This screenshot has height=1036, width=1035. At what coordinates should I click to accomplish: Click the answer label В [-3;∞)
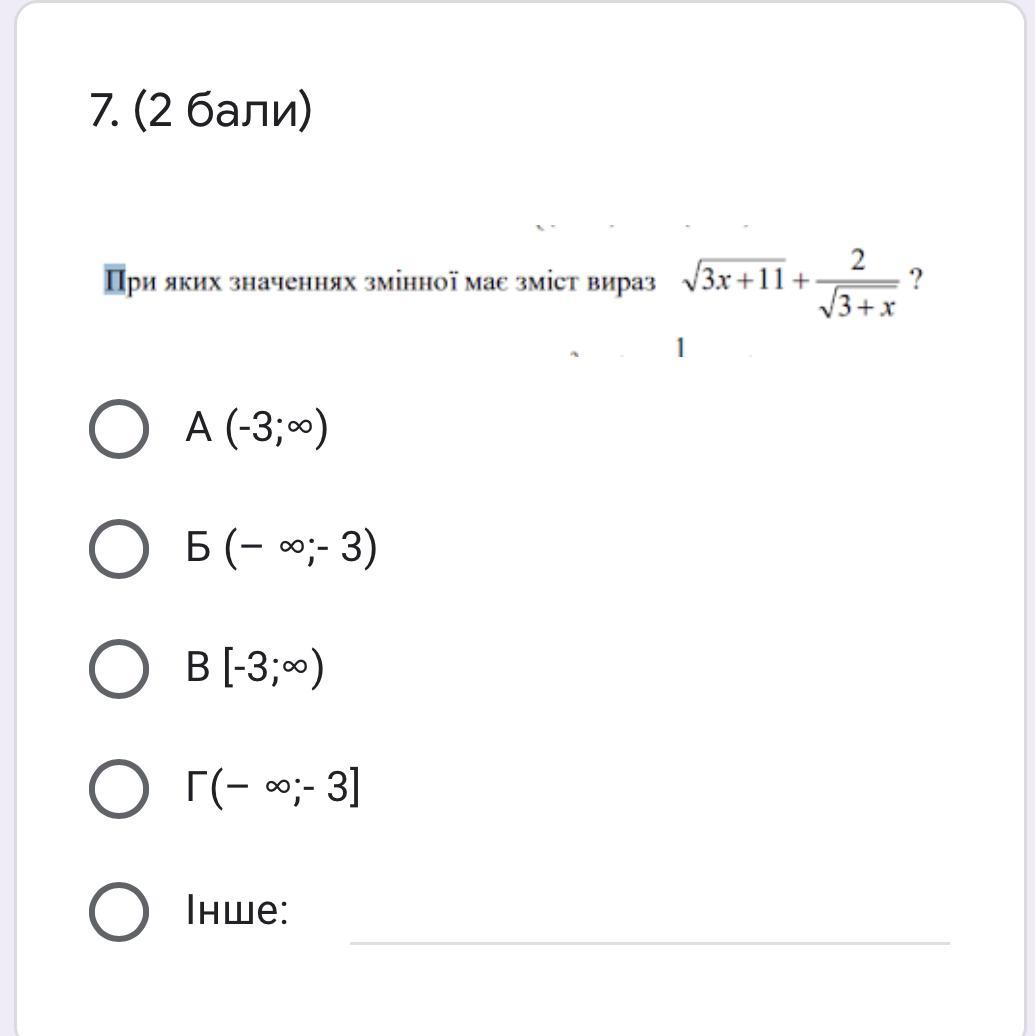[x=255, y=668]
